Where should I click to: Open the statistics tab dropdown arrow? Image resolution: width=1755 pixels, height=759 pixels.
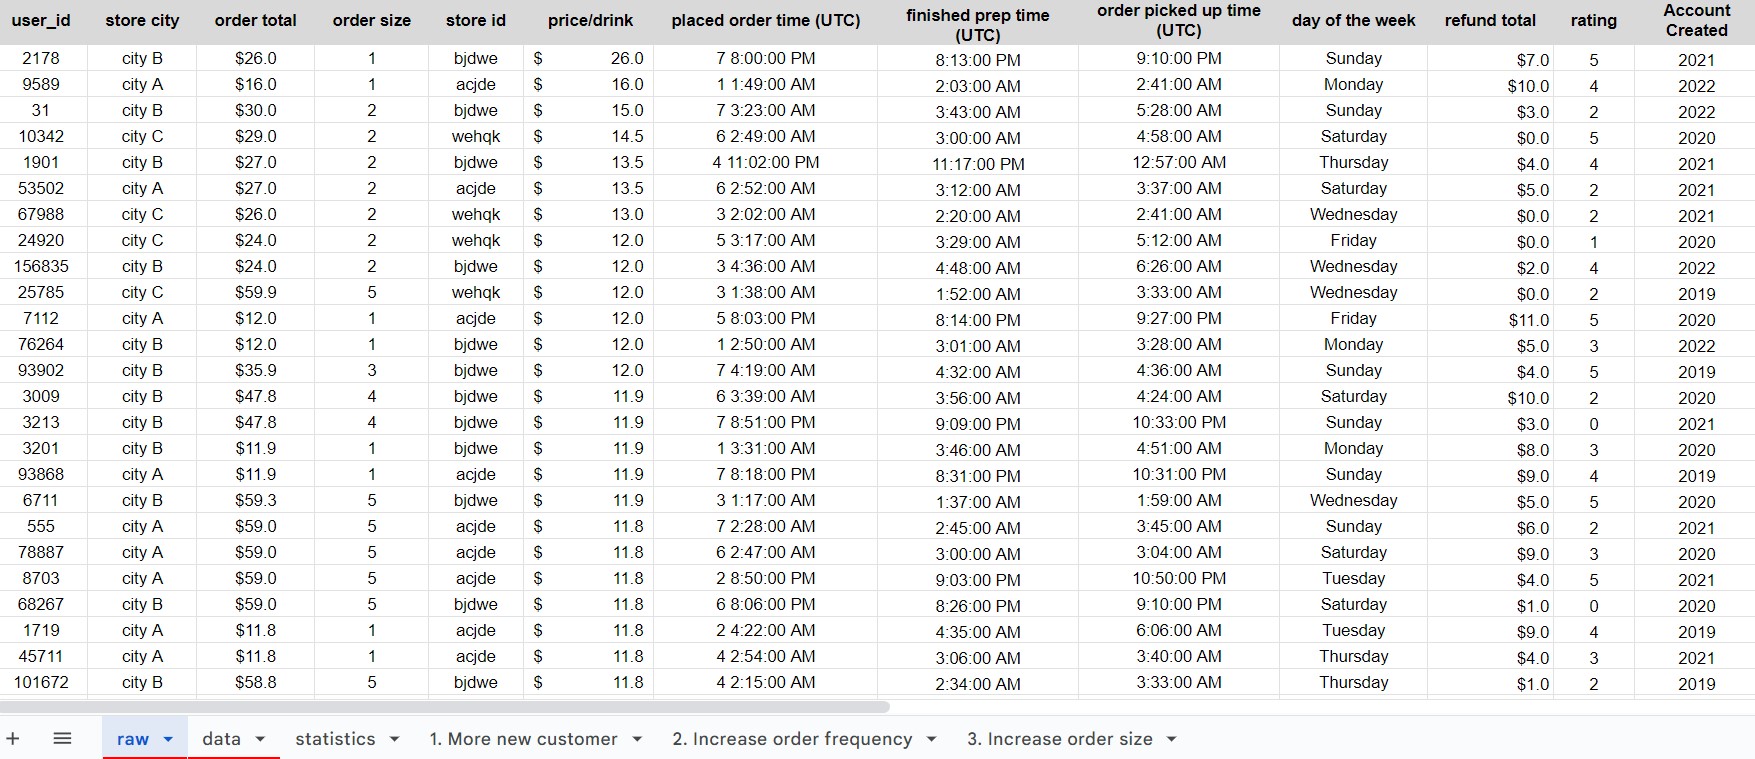(x=394, y=739)
